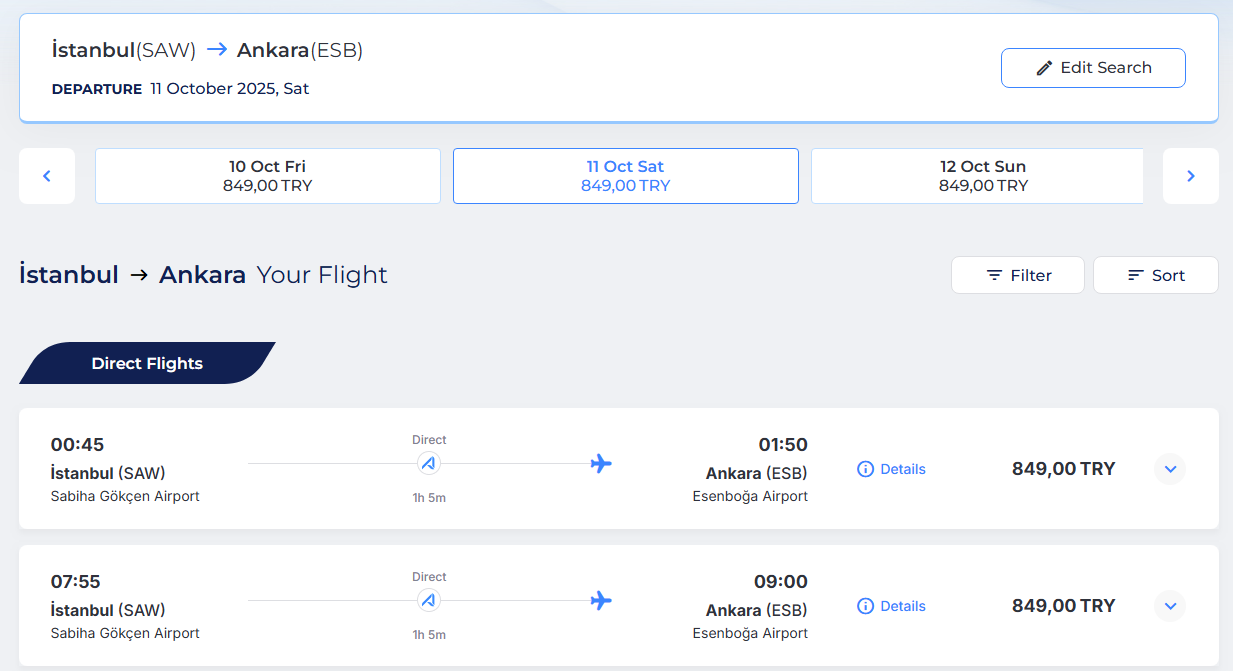Click the airline logo on 07:55 flight

[429, 600]
